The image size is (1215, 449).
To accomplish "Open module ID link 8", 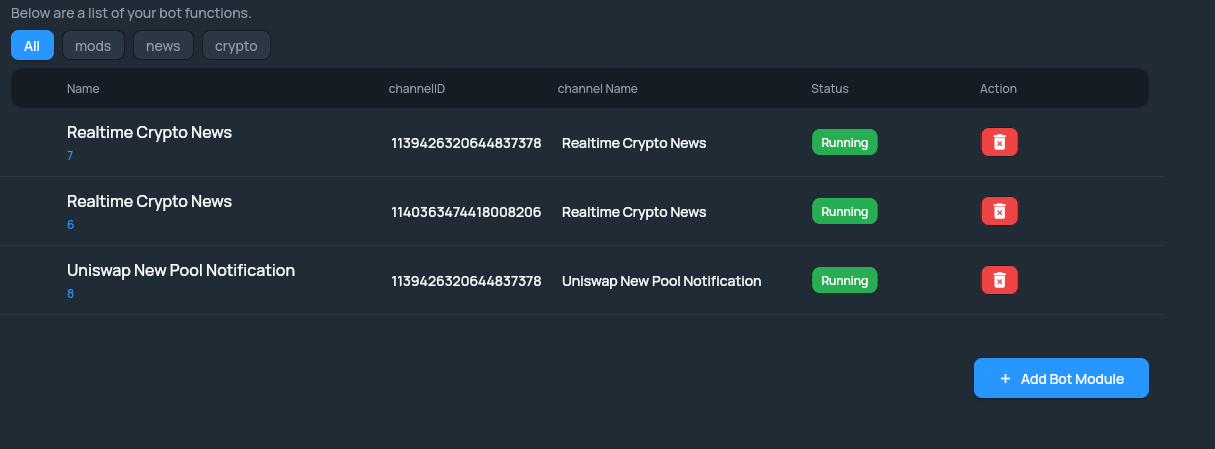I will pyautogui.click(x=70, y=294).
